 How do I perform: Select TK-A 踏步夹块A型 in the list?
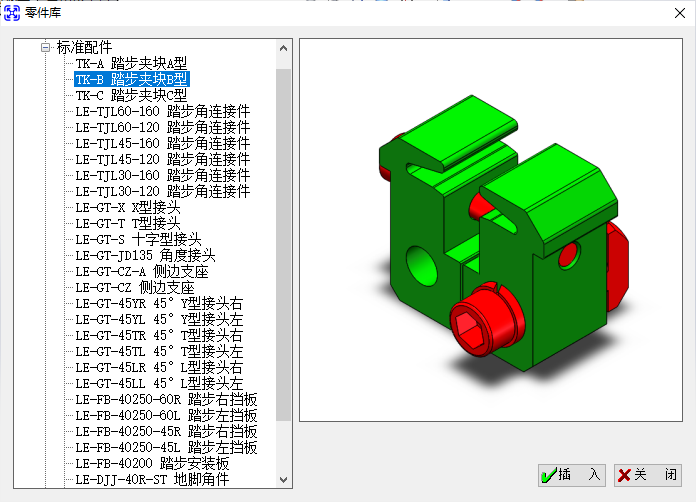pos(131,63)
